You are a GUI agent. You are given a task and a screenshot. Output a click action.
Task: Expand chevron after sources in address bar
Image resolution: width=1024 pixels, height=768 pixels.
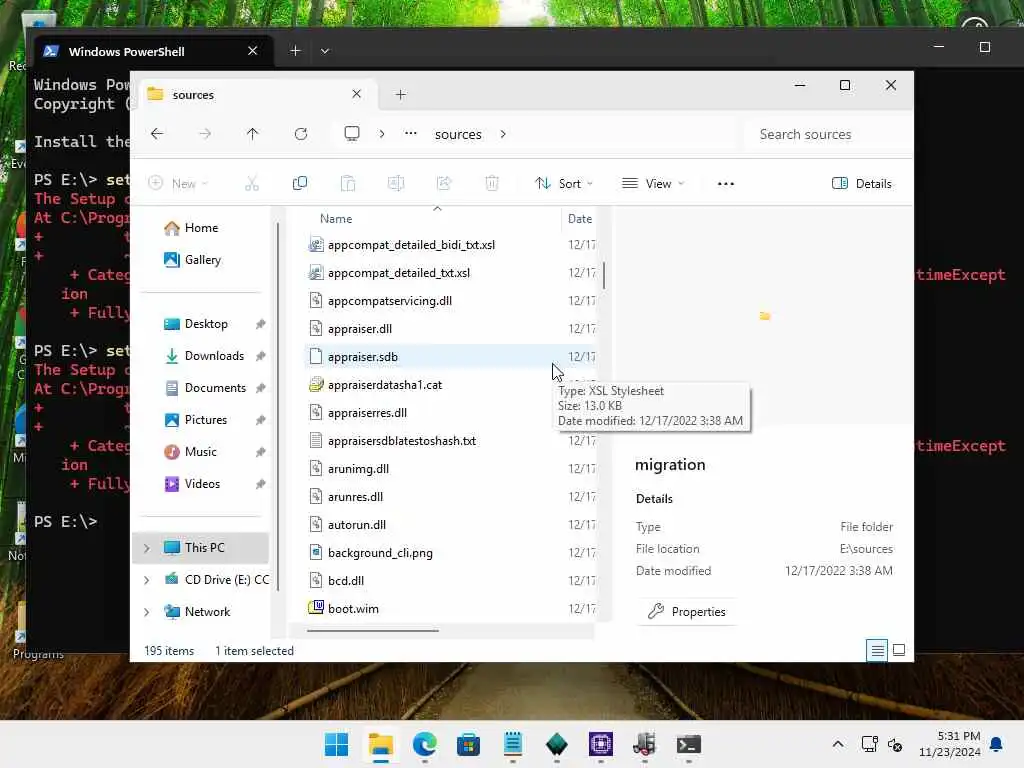click(x=503, y=134)
